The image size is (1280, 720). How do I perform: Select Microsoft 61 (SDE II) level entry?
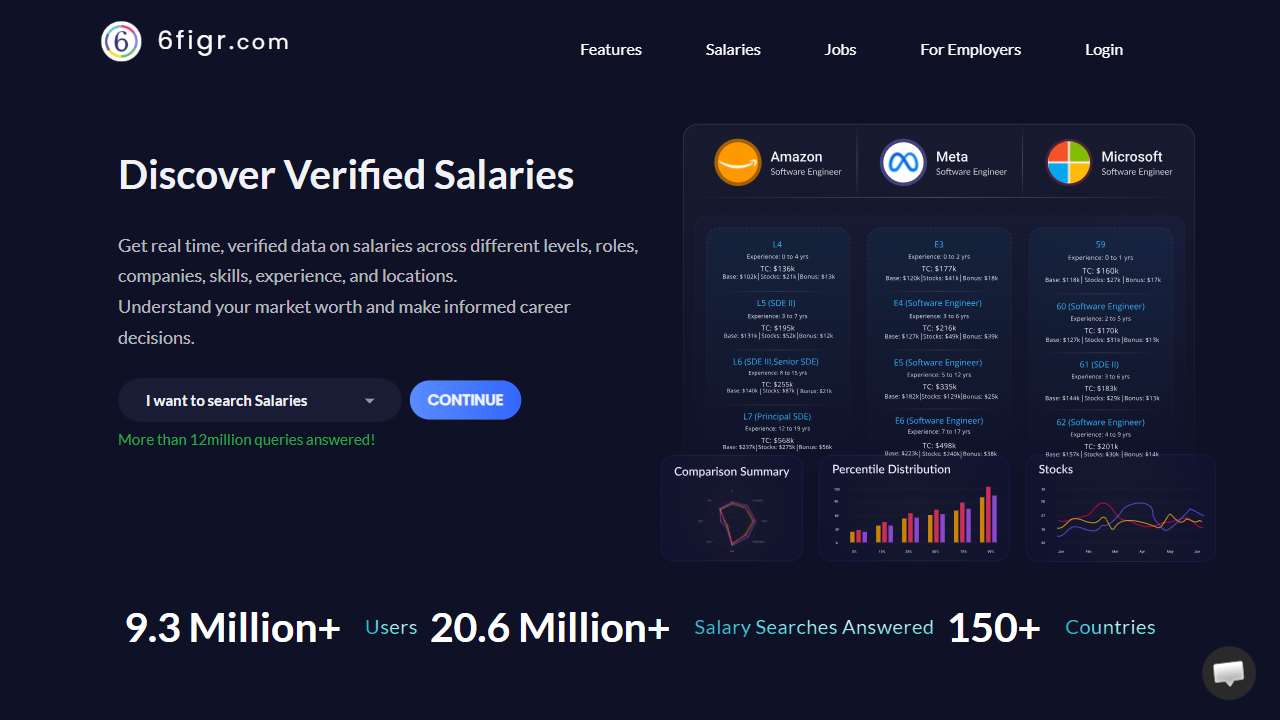point(1099,364)
